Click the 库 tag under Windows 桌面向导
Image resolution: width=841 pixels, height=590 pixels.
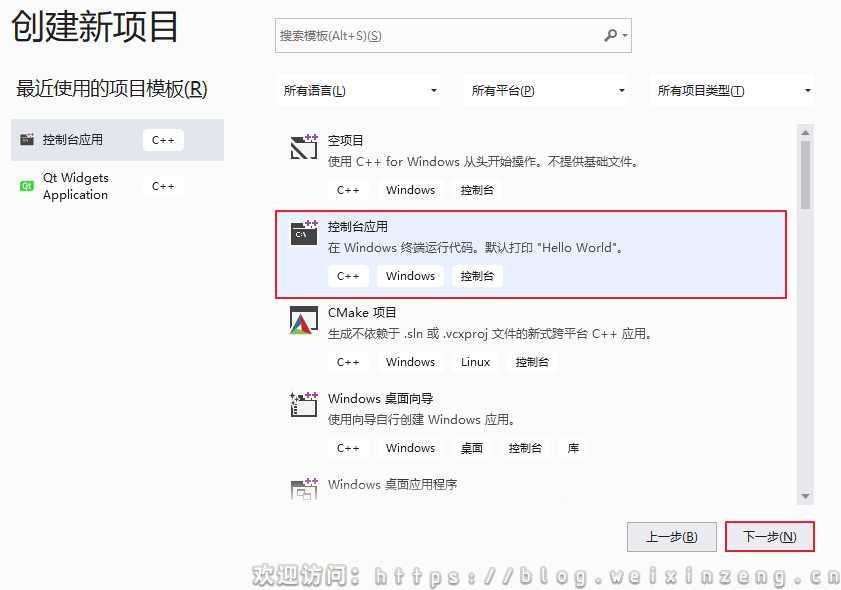point(573,448)
